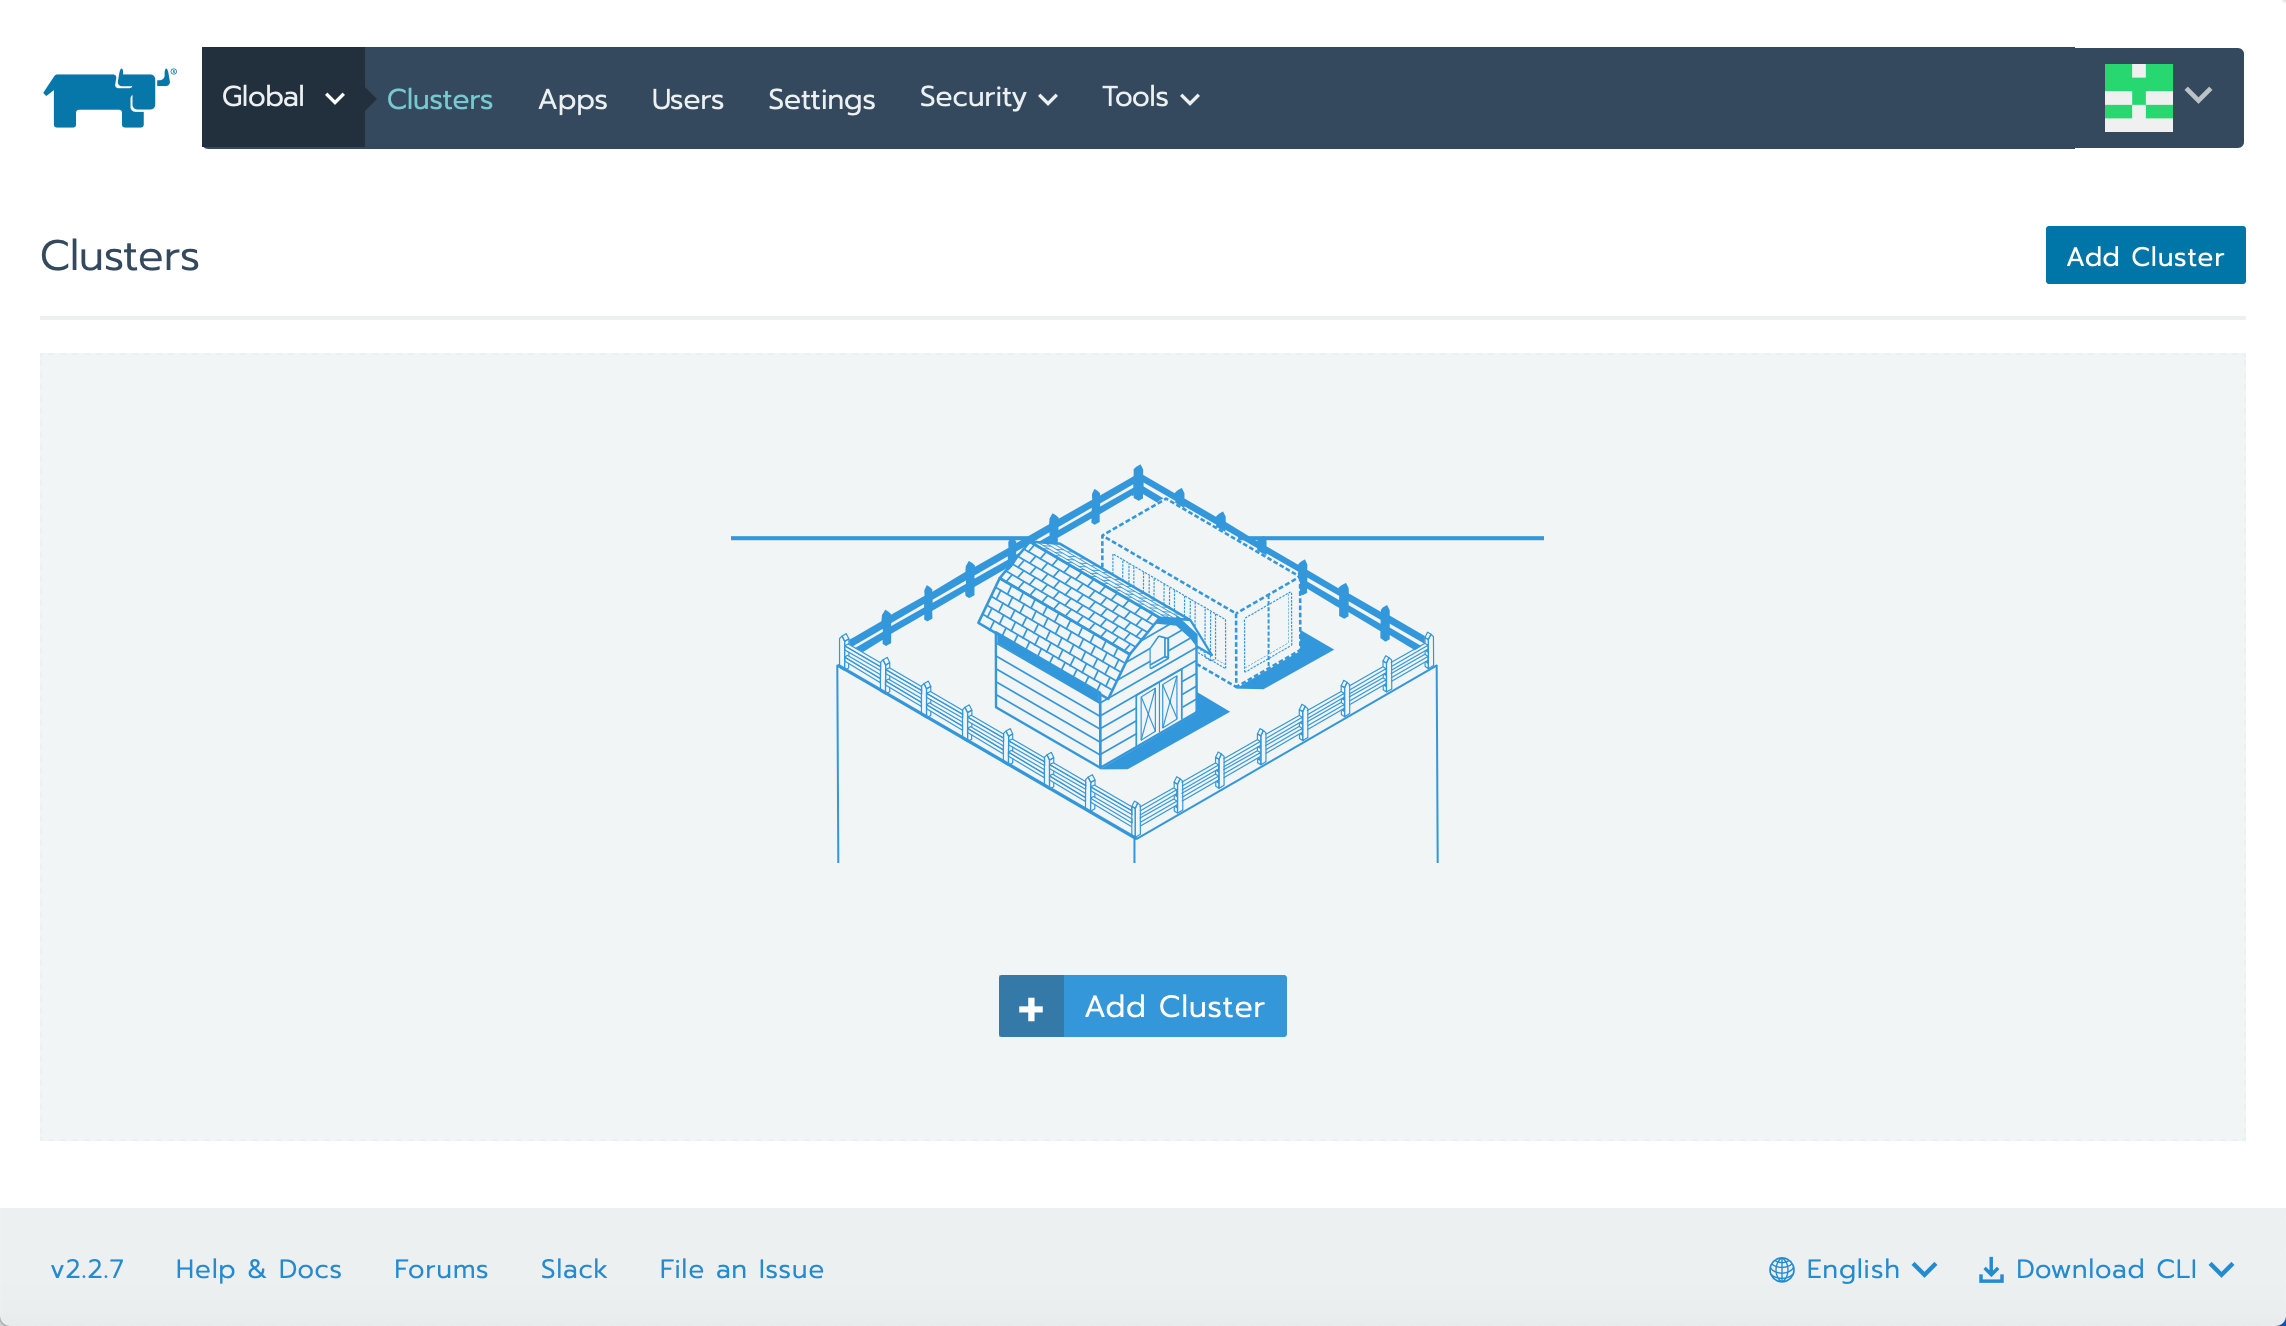Open the English language selector
Screen dimensions: 2286x1326
click(x=1853, y=1269)
